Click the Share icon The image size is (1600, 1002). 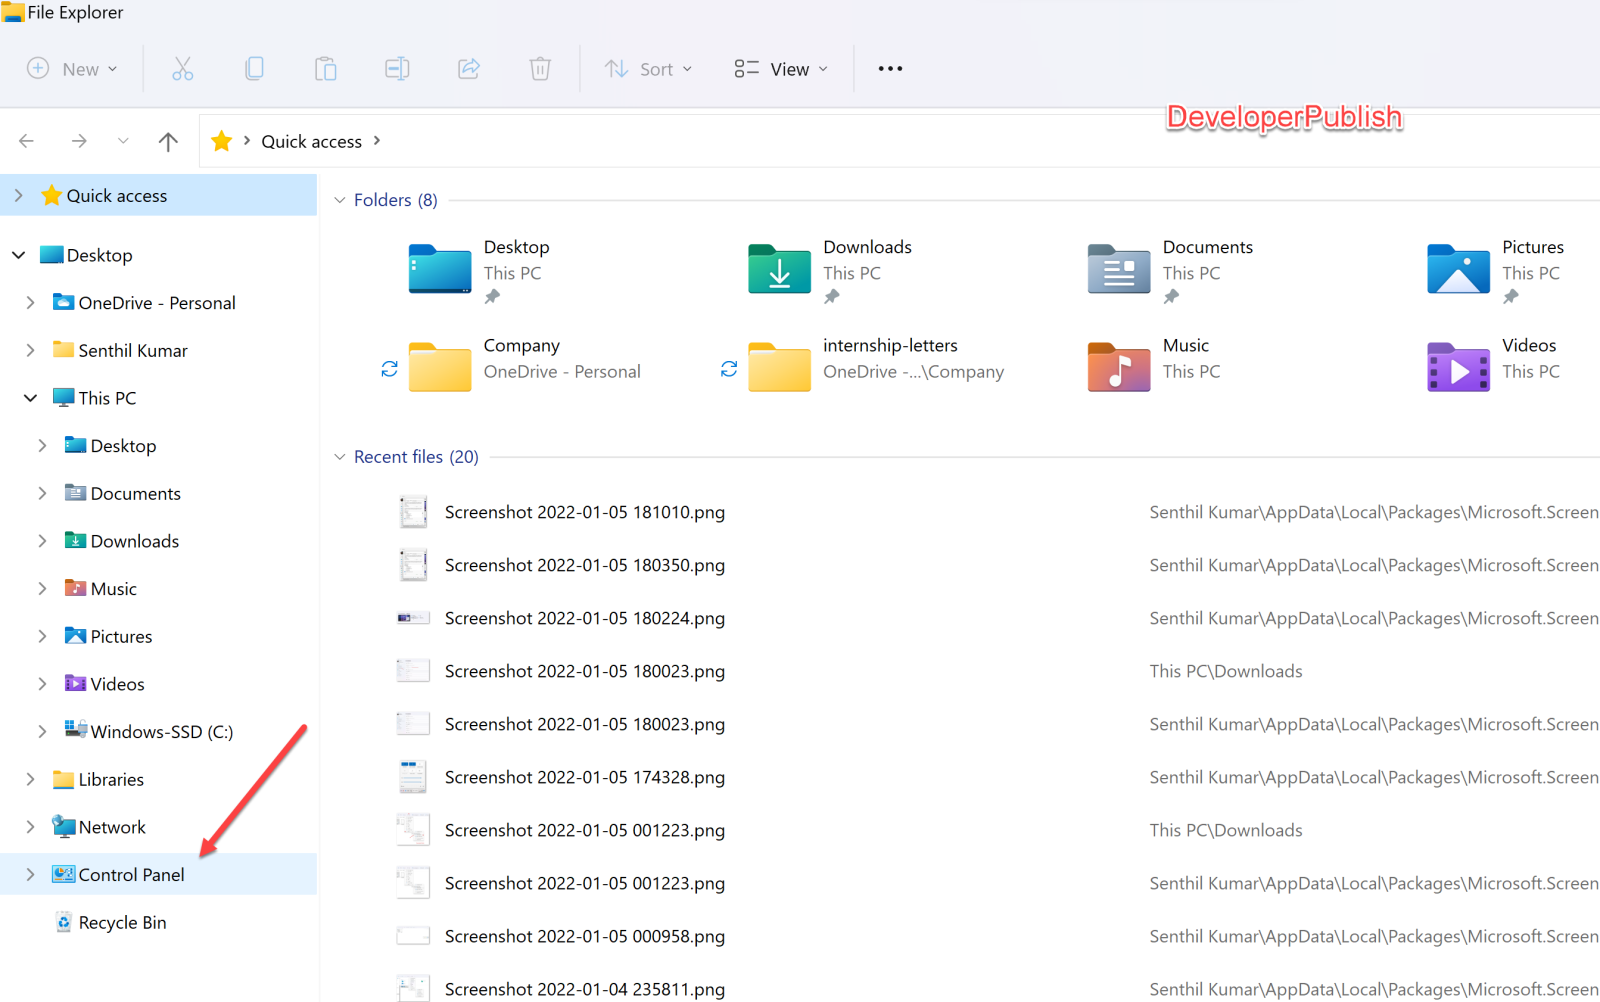pos(468,68)
